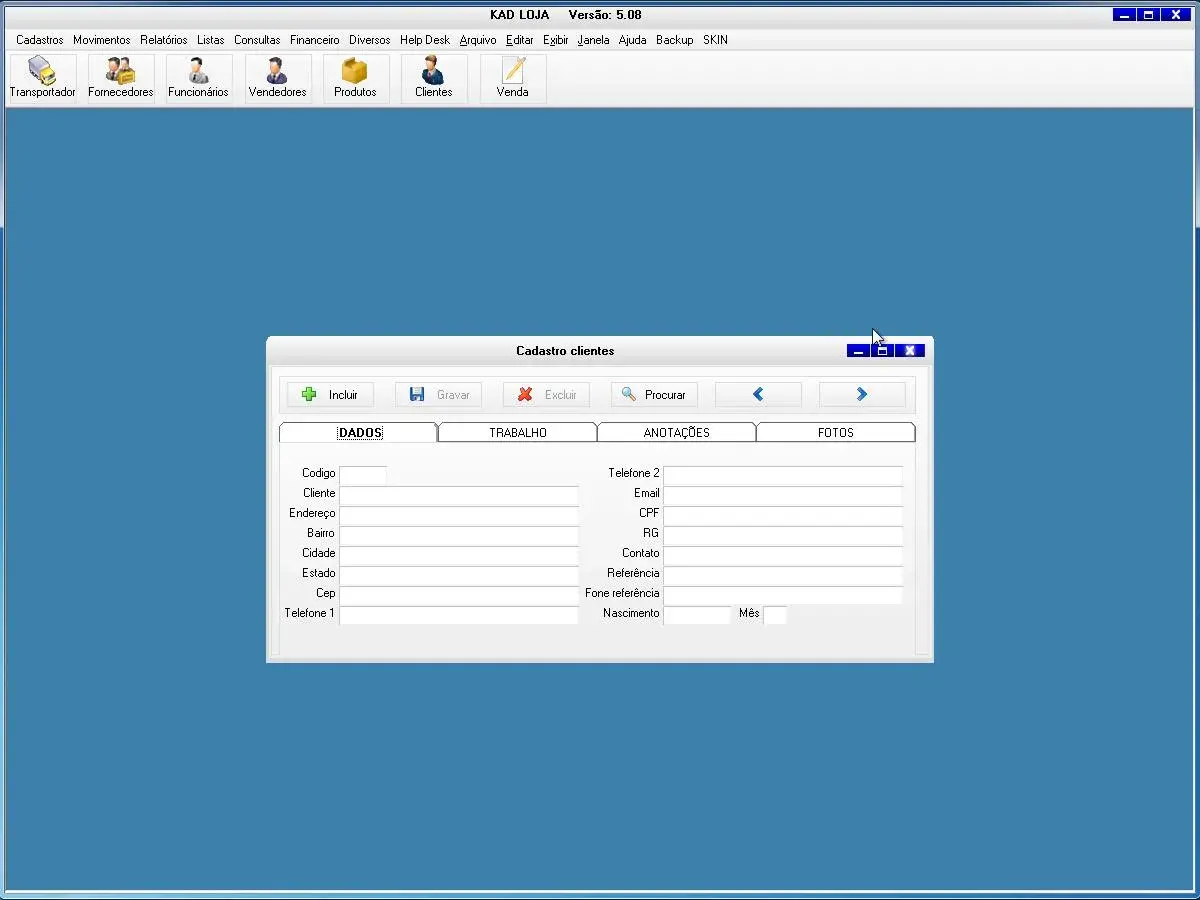Focus the Endereço field
Image resolution: width=1200 pixels, height=900 pixels.
(x=459, y=514)
